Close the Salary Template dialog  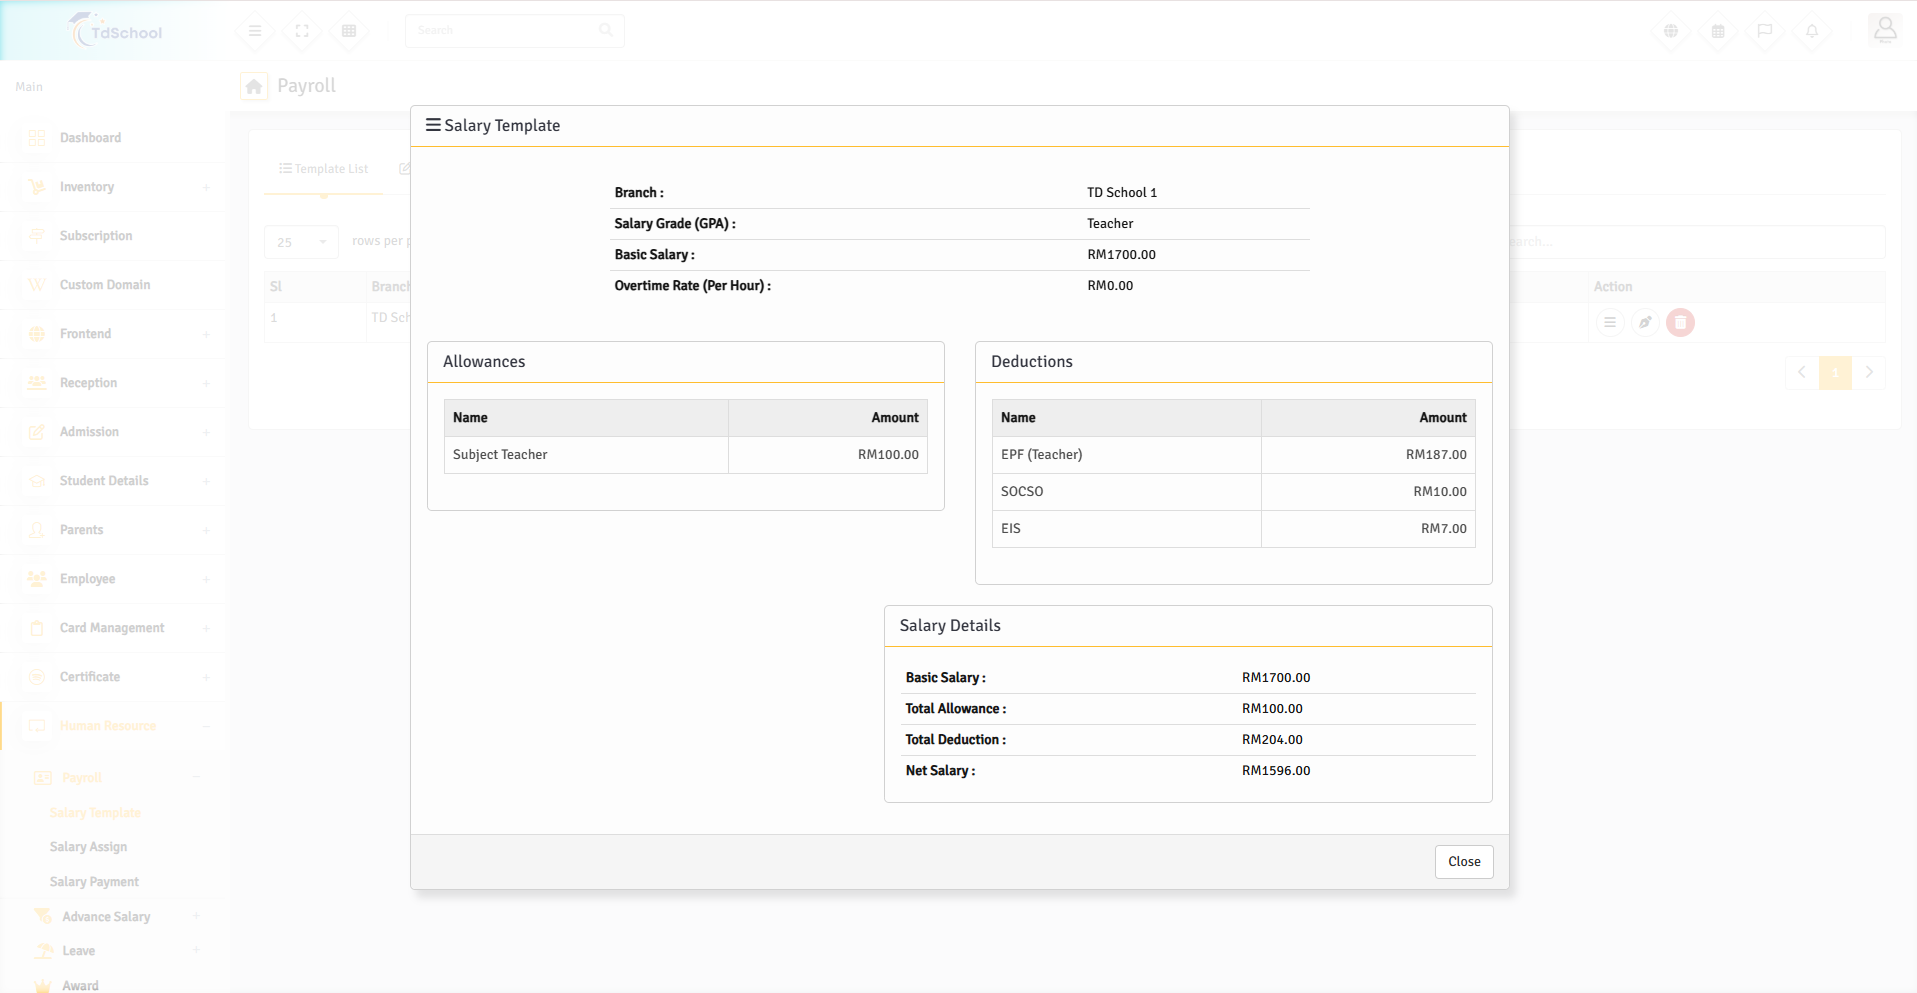pos(1463,861)
